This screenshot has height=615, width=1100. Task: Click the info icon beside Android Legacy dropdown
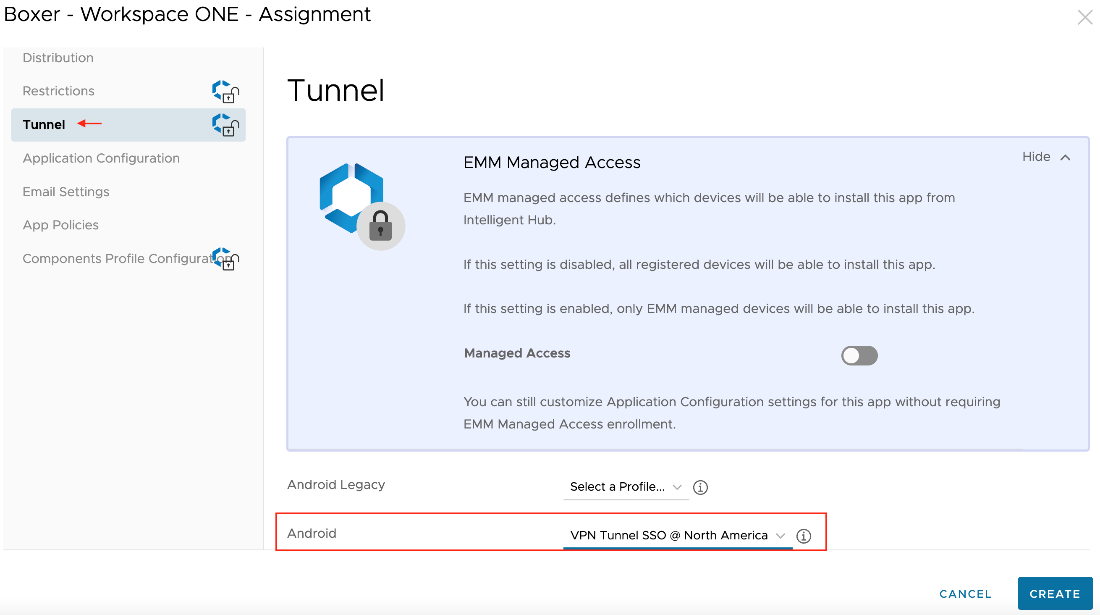tap(700, 487)
